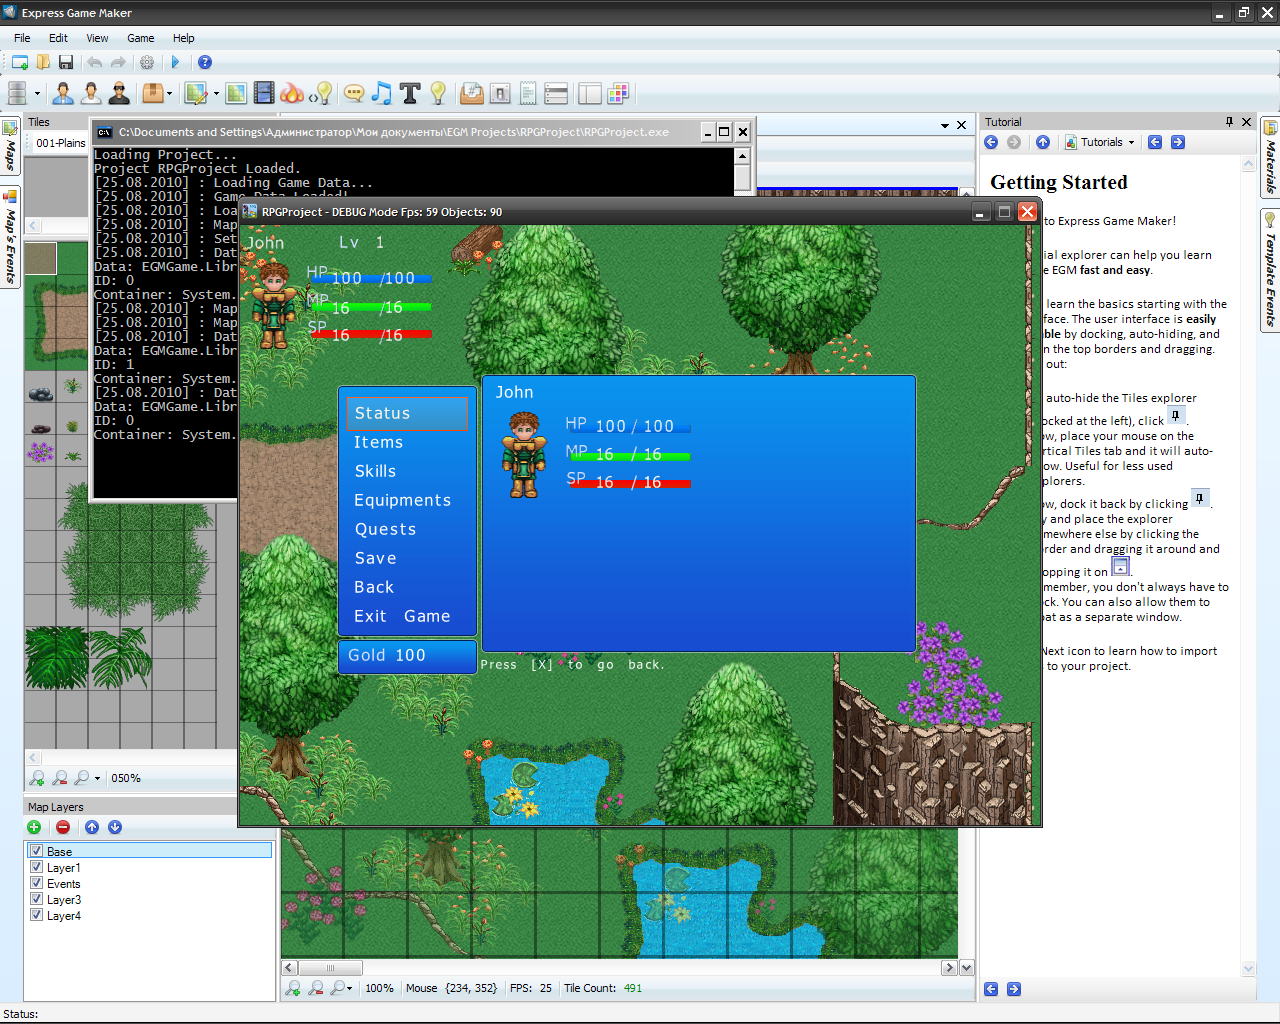
Task: Open the package box dropdown arrow
Action: (169, 94)
